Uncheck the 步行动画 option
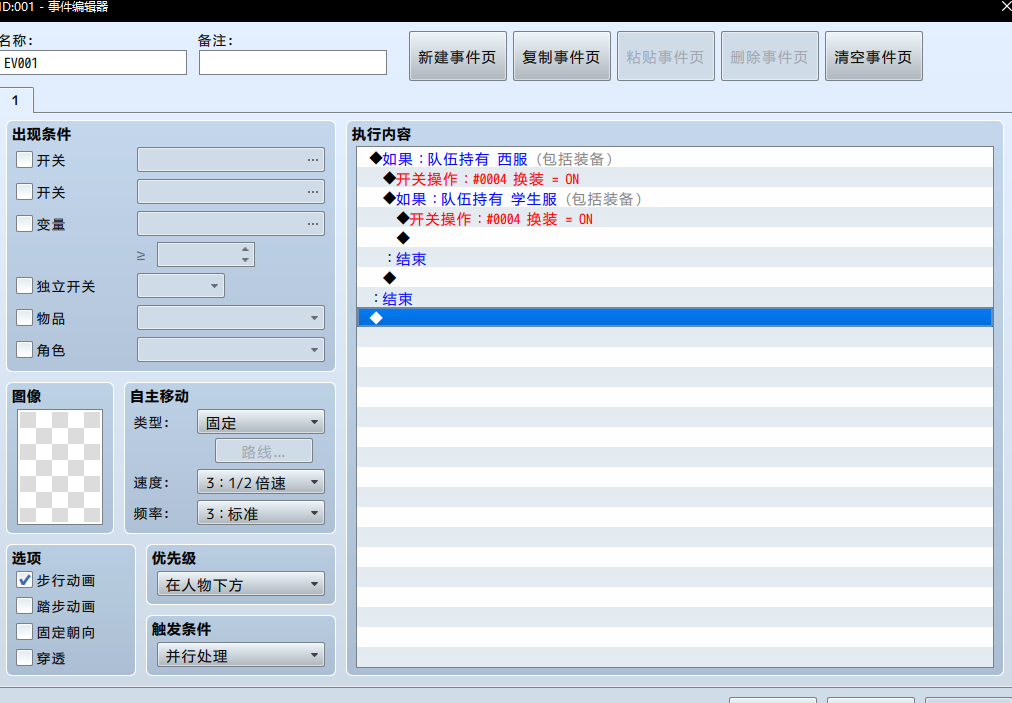Screen dimensions: 1012x703 click(x=25, y=580)
